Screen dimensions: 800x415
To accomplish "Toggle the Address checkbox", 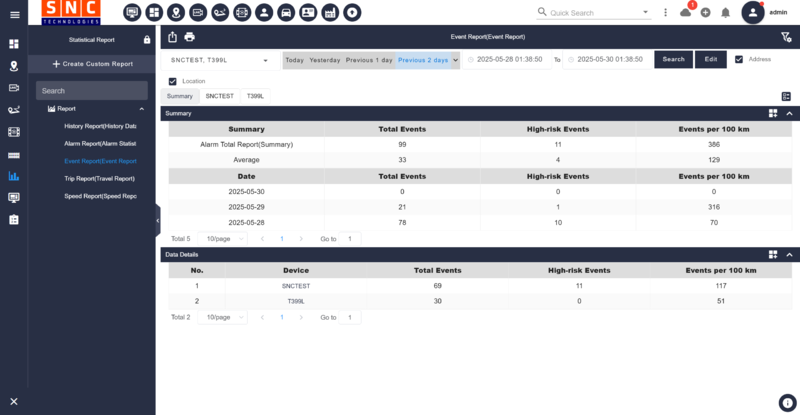I will (x=739, y=59).
